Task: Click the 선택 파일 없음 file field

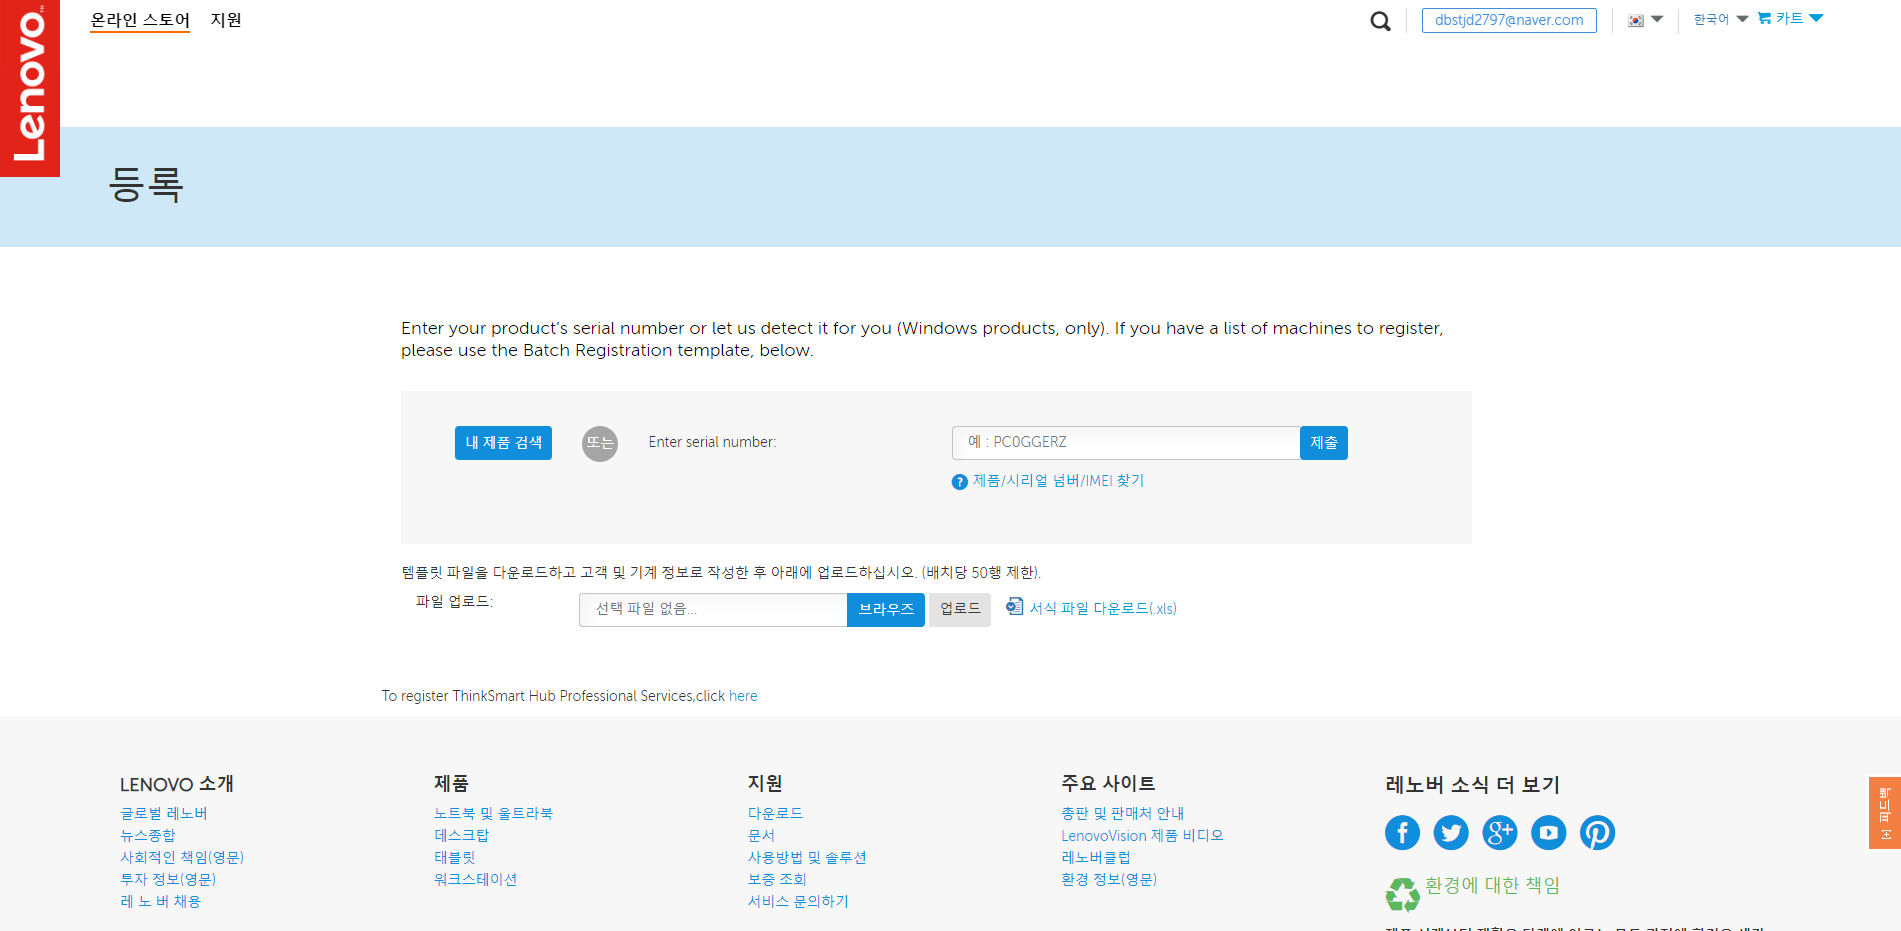Action: click(713, 610)
